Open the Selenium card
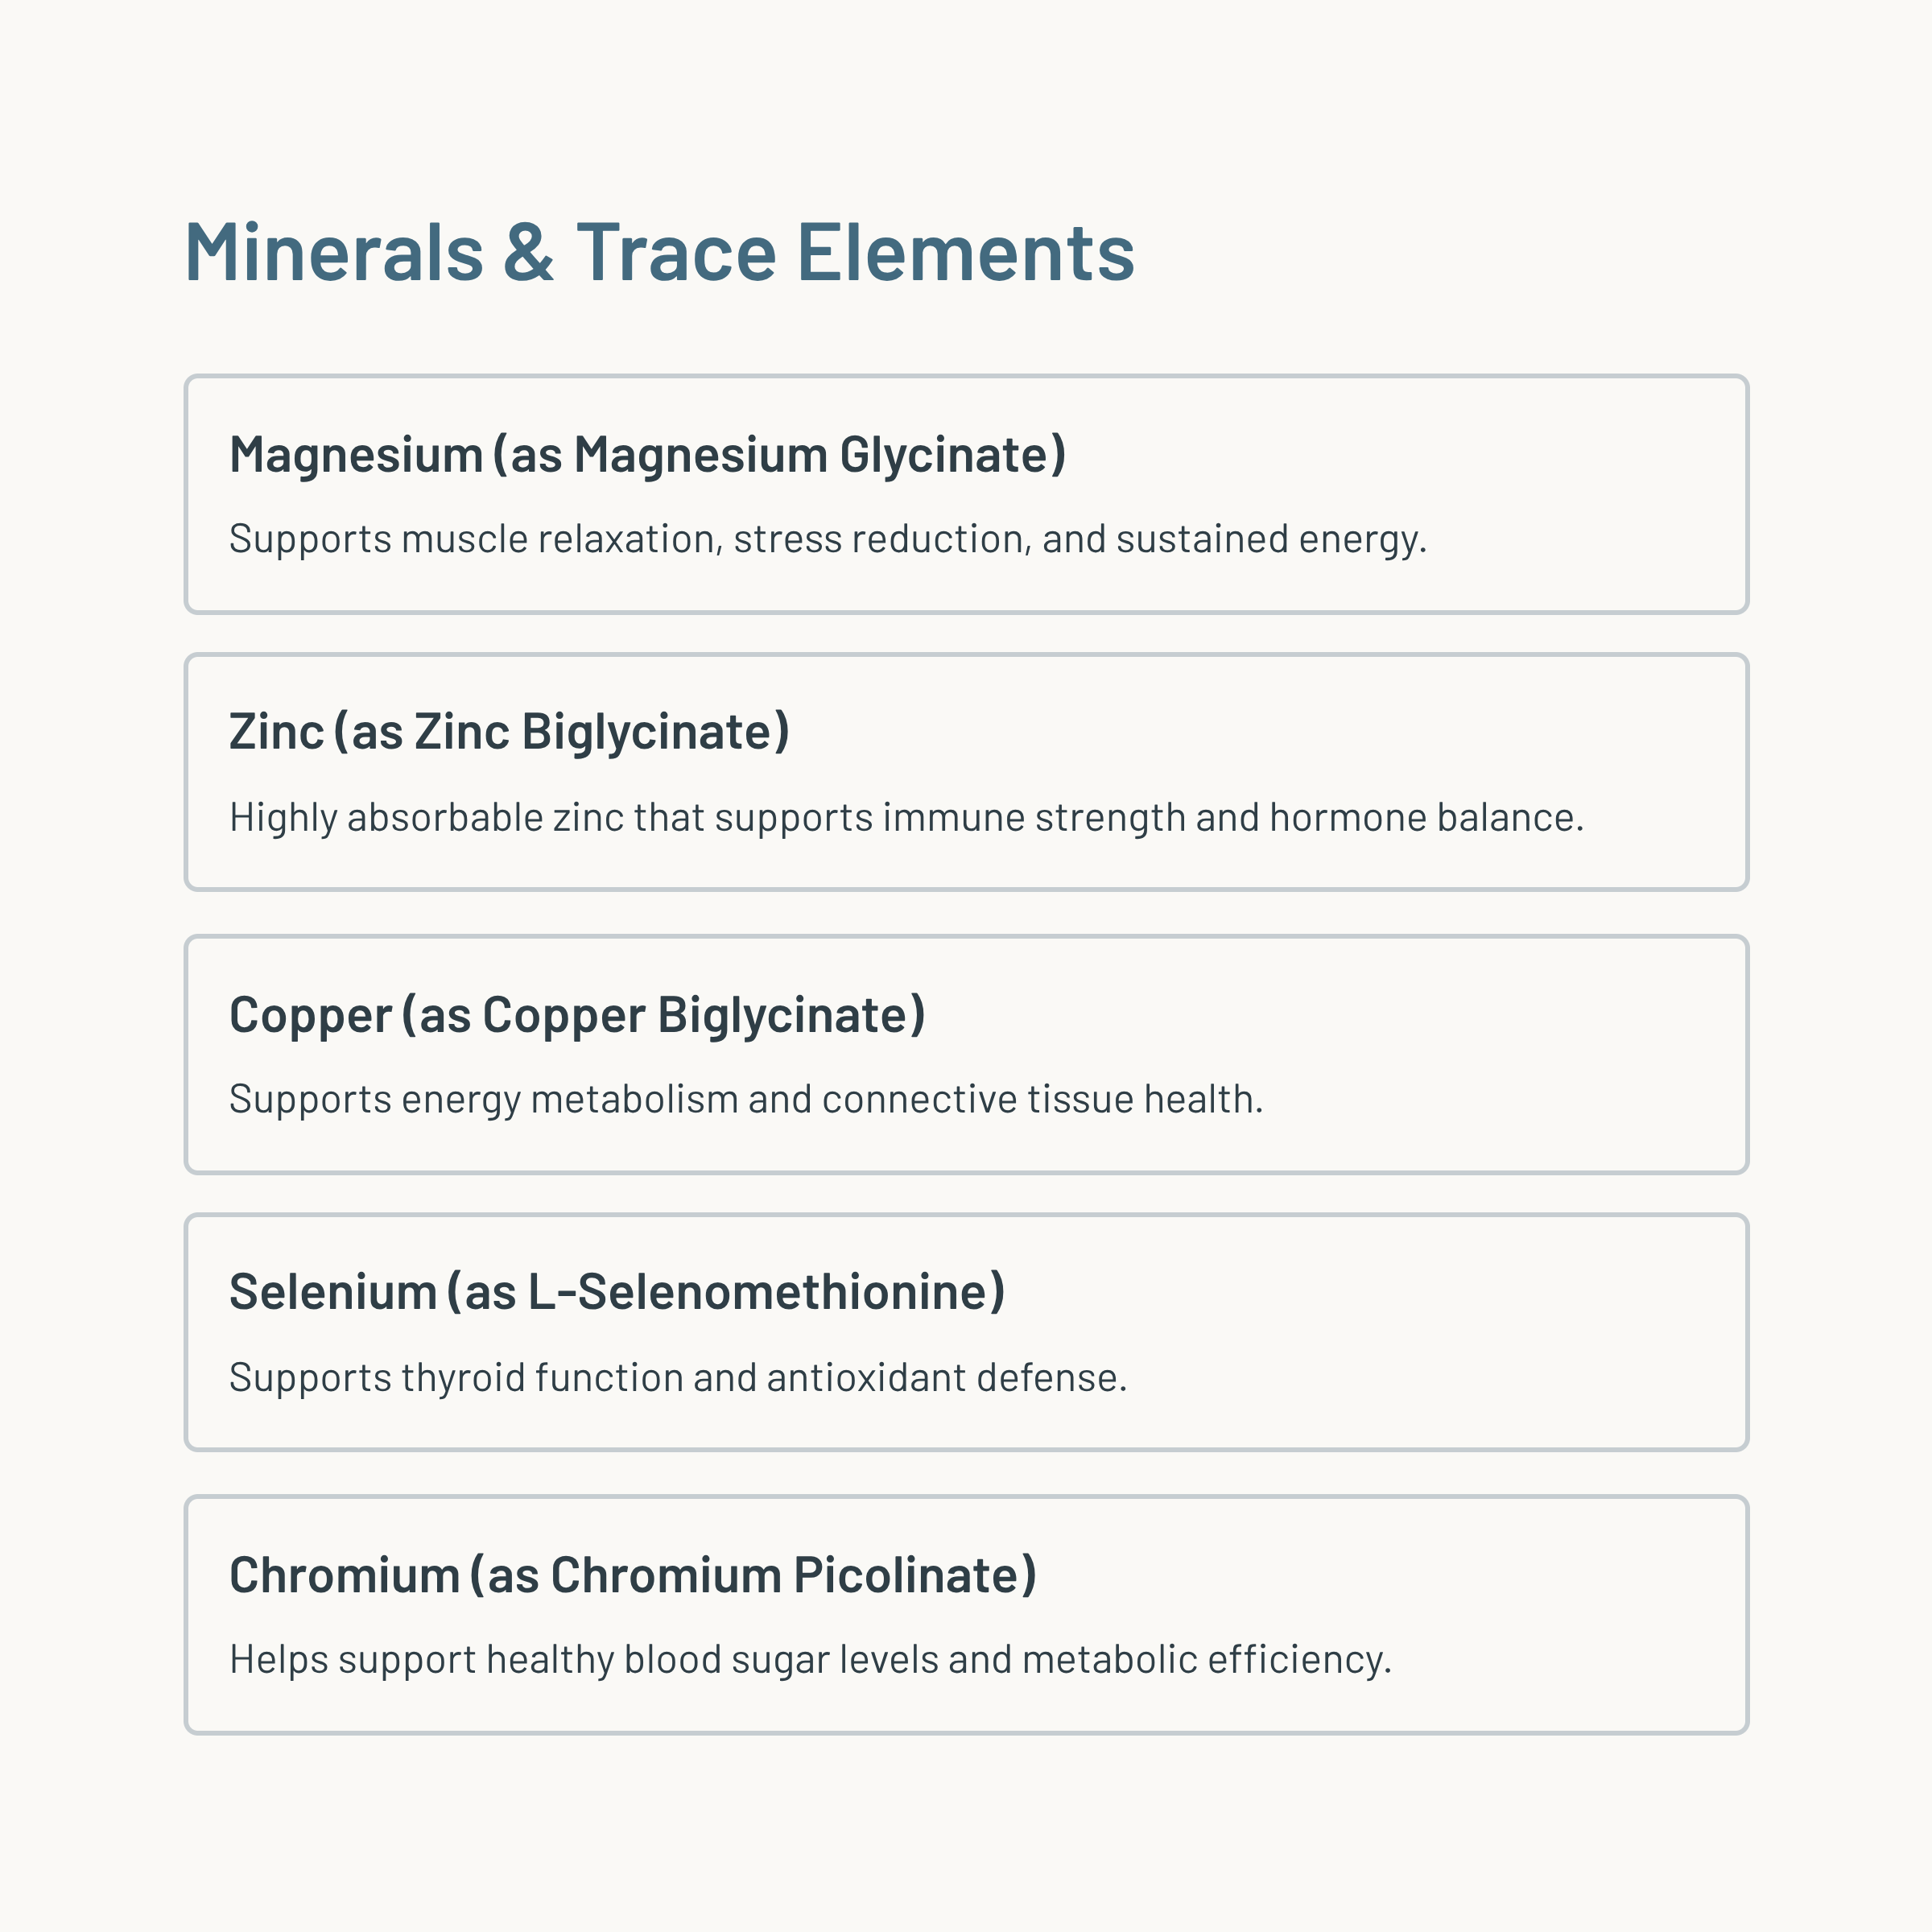 click(x=966, y=1332)
